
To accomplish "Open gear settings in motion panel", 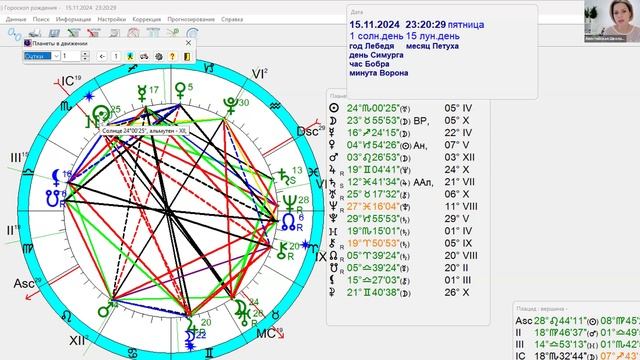I will [159, 56].
